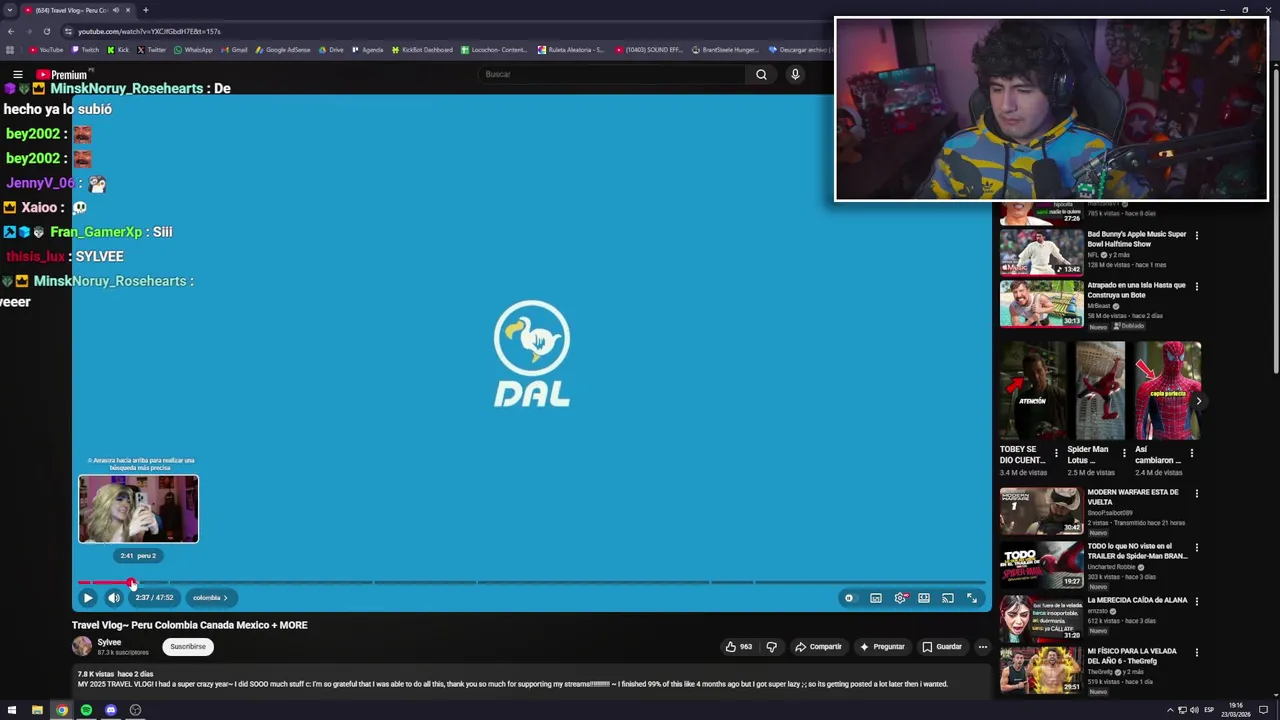This screenshot has width=1280, height=720.
Task: Focus the Buscar search field
Action: point(612,74)
